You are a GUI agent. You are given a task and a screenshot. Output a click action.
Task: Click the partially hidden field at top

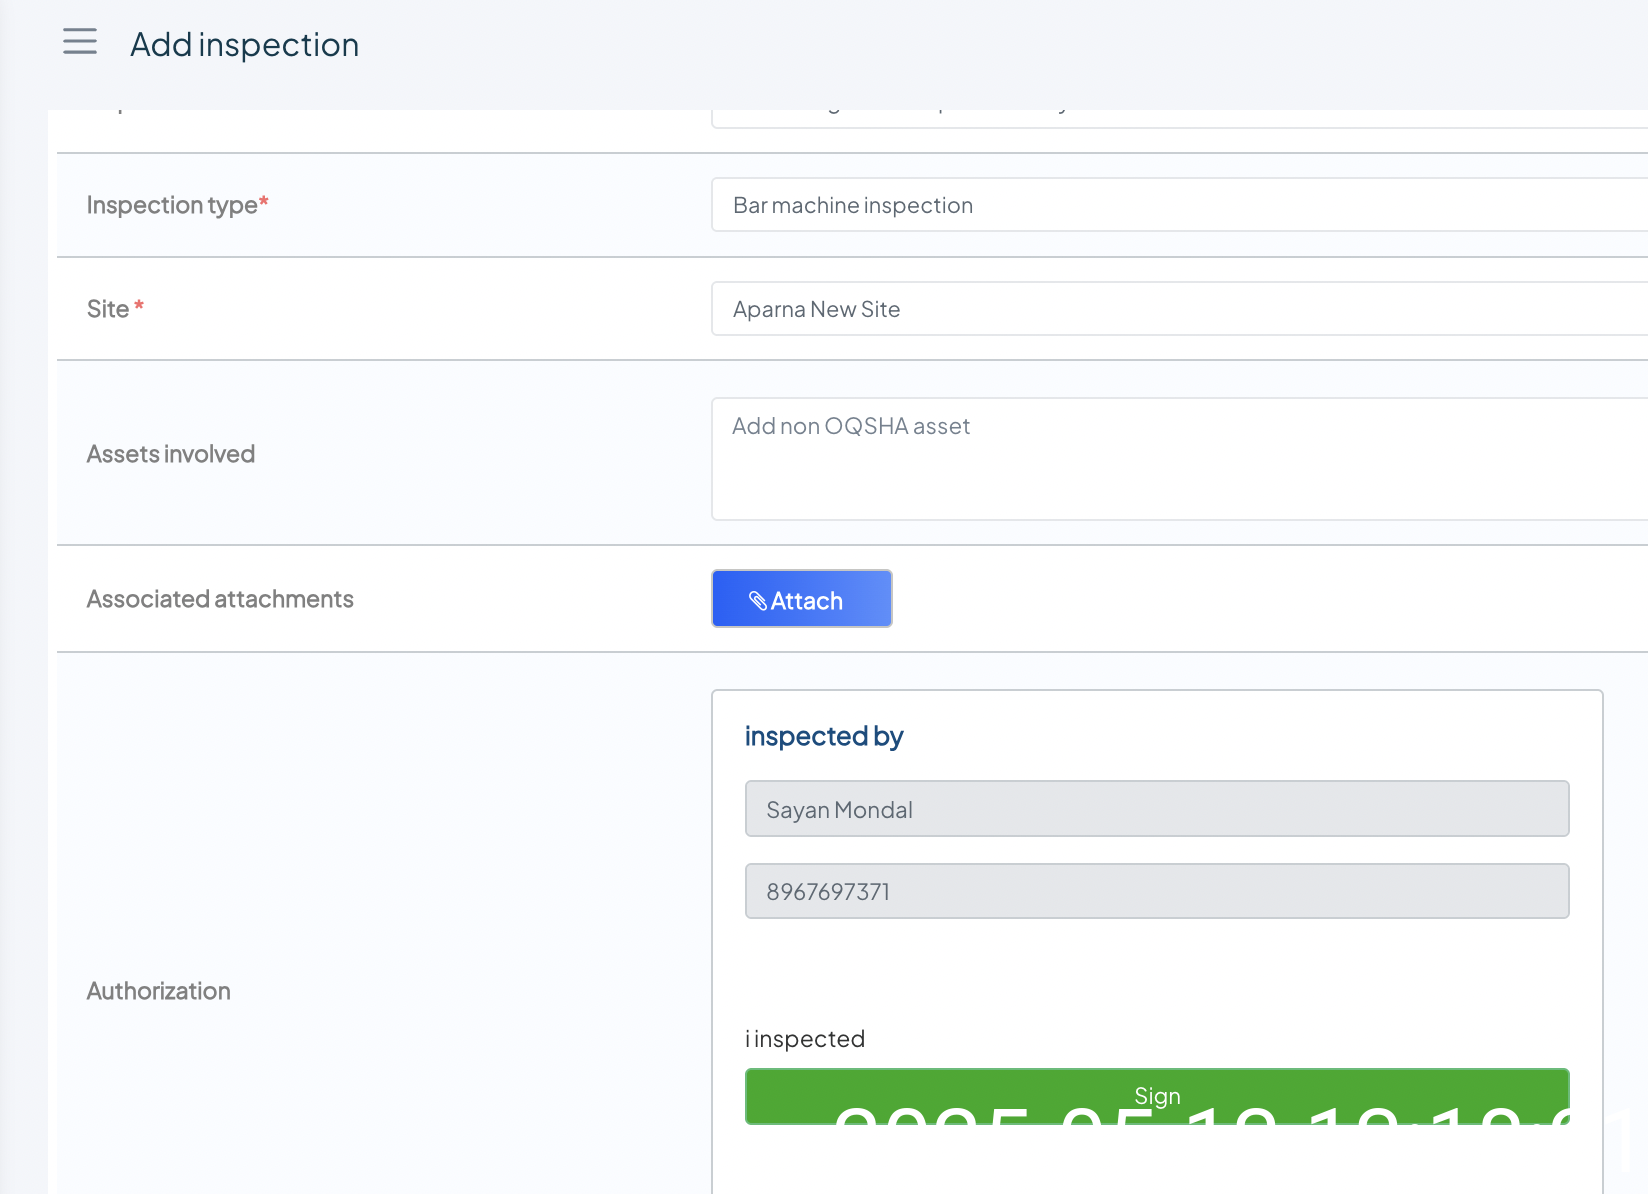tap(1178, 117)
